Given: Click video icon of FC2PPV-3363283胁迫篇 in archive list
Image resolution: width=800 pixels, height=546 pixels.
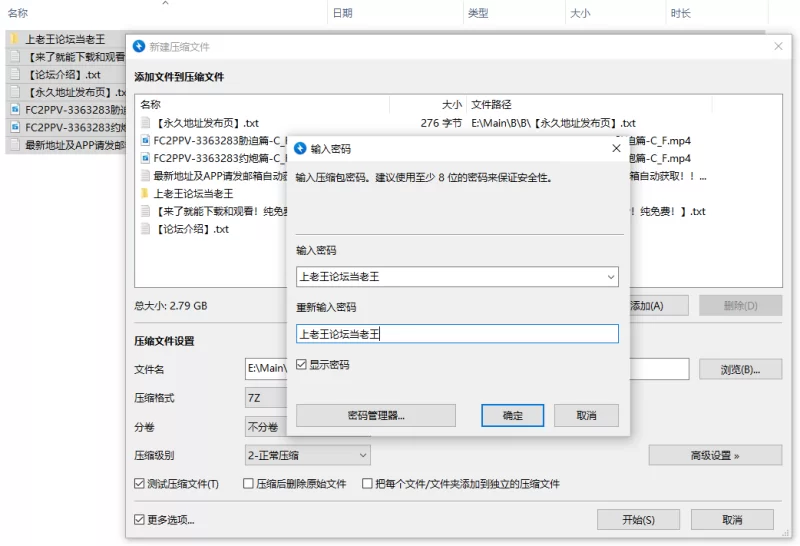Looking at the screenshot, I should pyautogui.click(x=146, y=140).
